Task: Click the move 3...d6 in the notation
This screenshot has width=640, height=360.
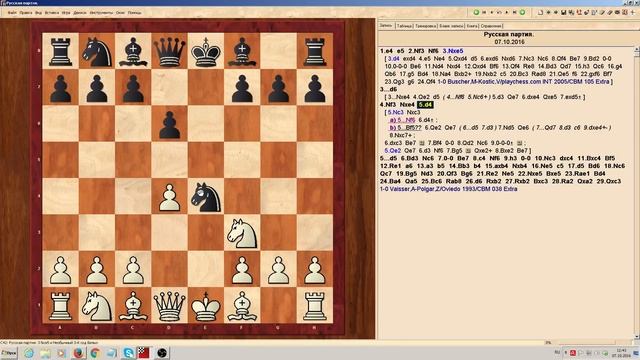Action: [x=388, y=89]
